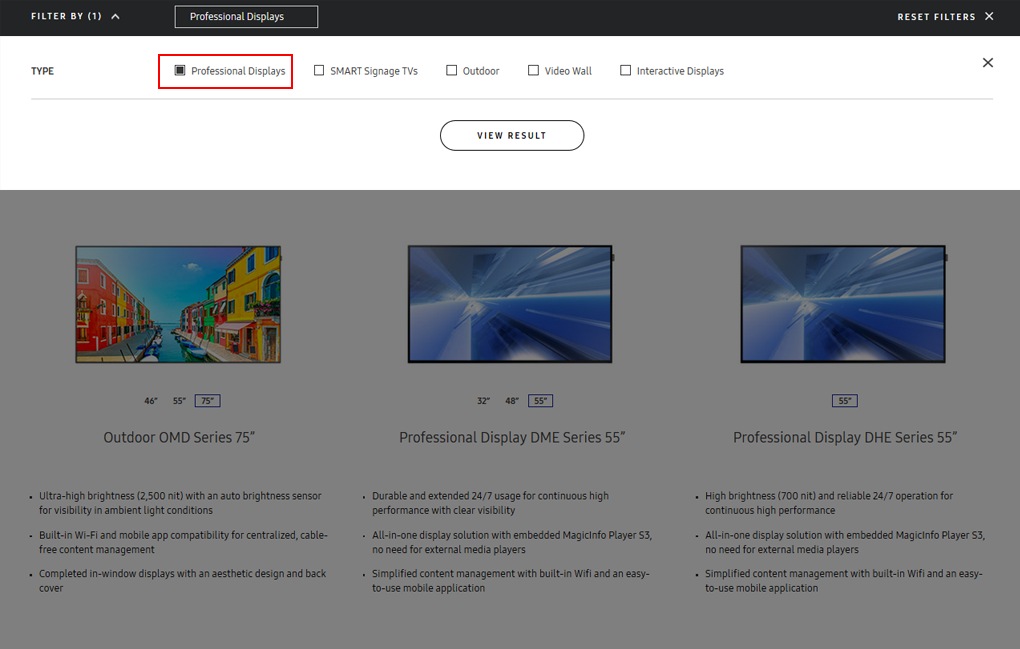
Task: Select 55" size for DHE Series
Action: (x=845, y=401)
